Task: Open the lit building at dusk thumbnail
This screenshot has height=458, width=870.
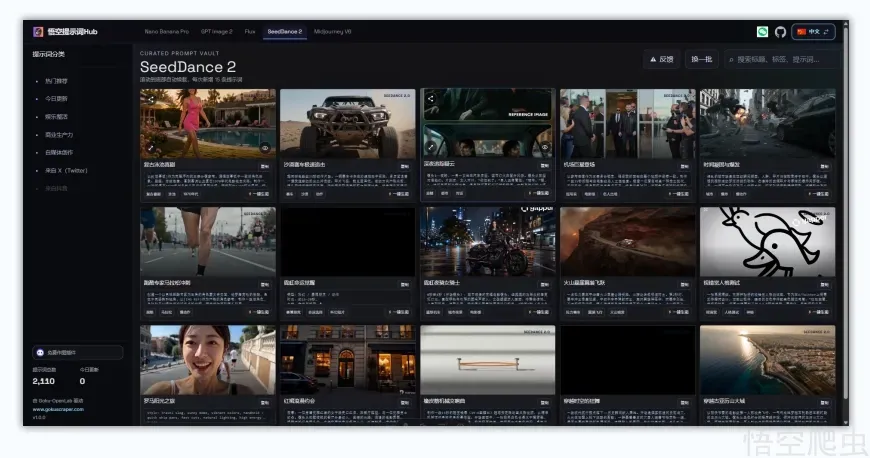Action: pyautogui.click(x=348, y=360)
